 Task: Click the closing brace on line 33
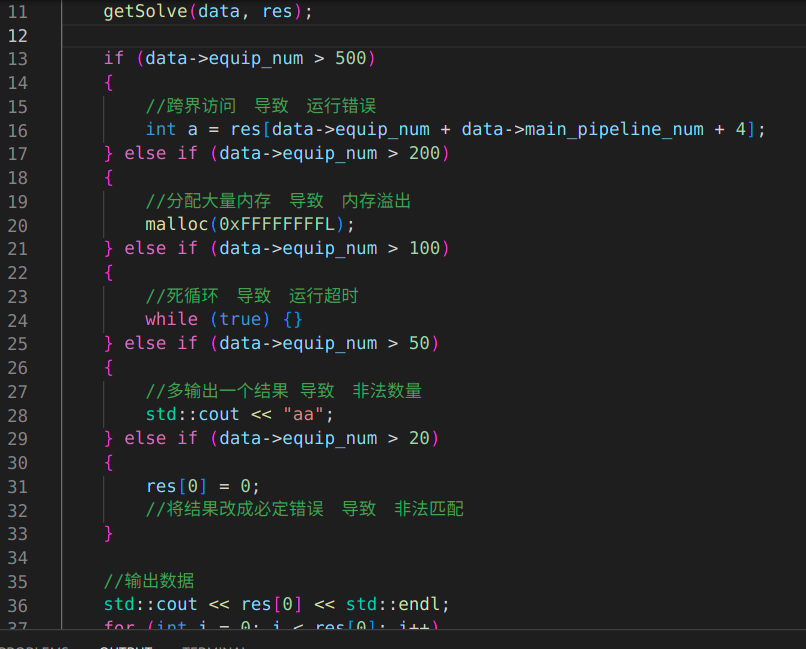tap(109, 534)
